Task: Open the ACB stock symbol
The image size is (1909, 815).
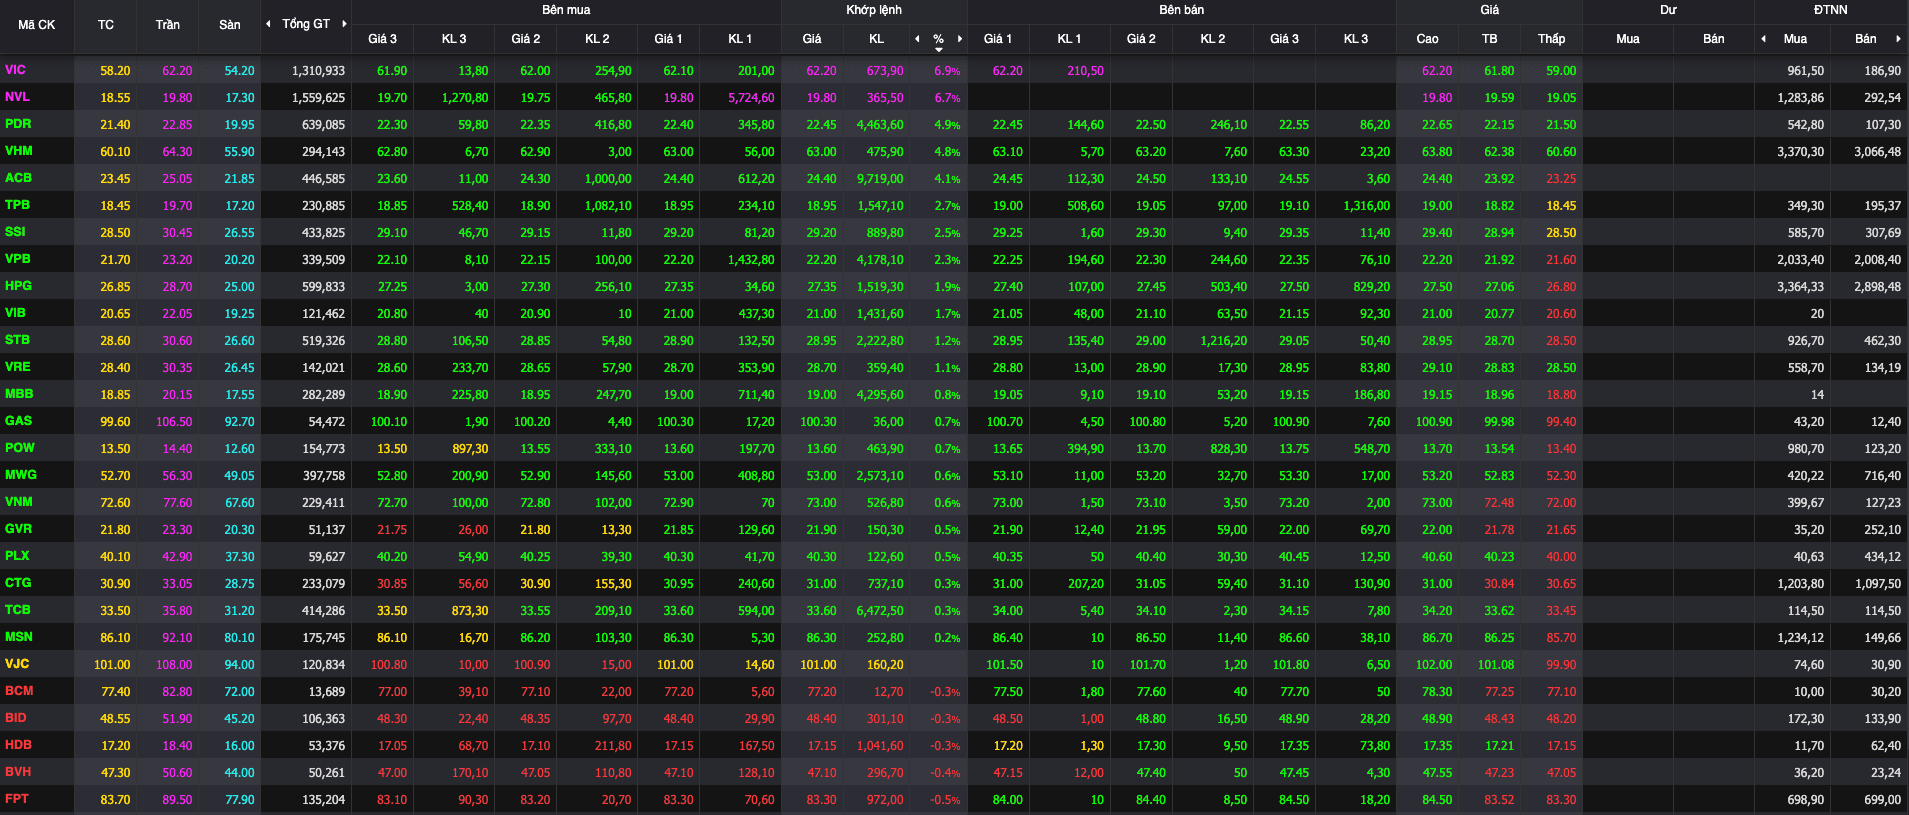Action: [x=18, y=178]
